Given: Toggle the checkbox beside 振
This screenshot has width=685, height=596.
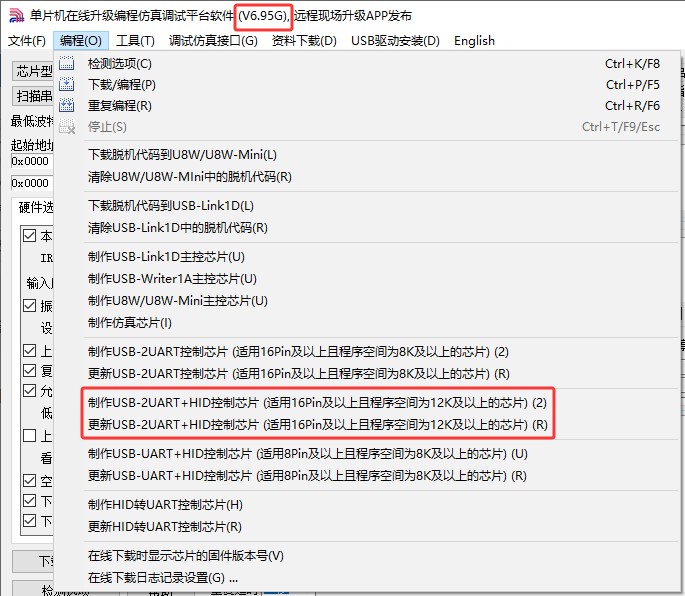Looking at the screenshot, I should pyautogui.click(x=30, y=305).
